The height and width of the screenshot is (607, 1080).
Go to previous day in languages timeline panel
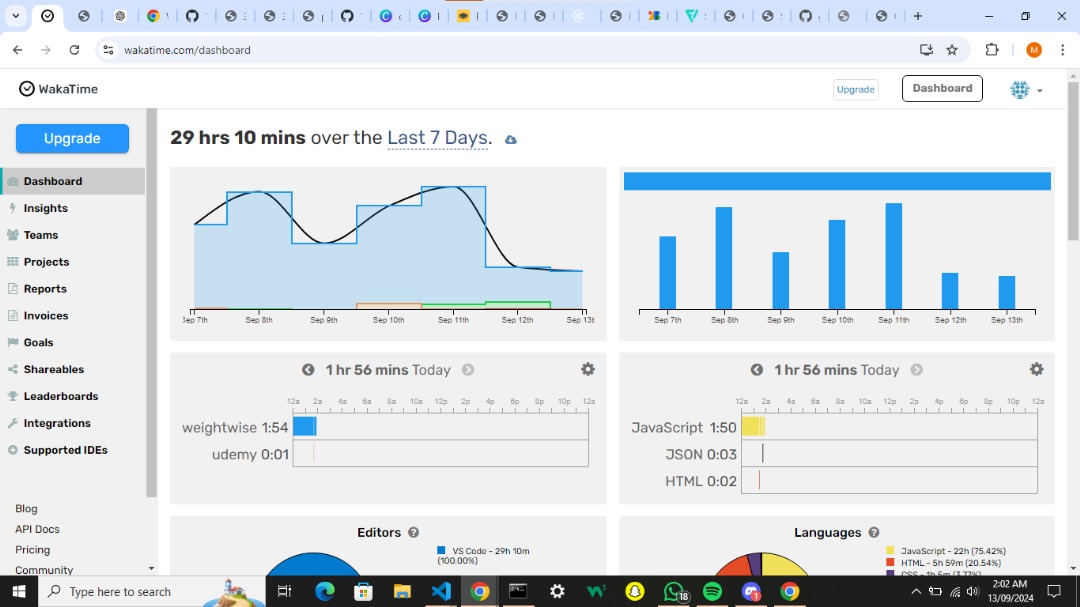(756, 370)
